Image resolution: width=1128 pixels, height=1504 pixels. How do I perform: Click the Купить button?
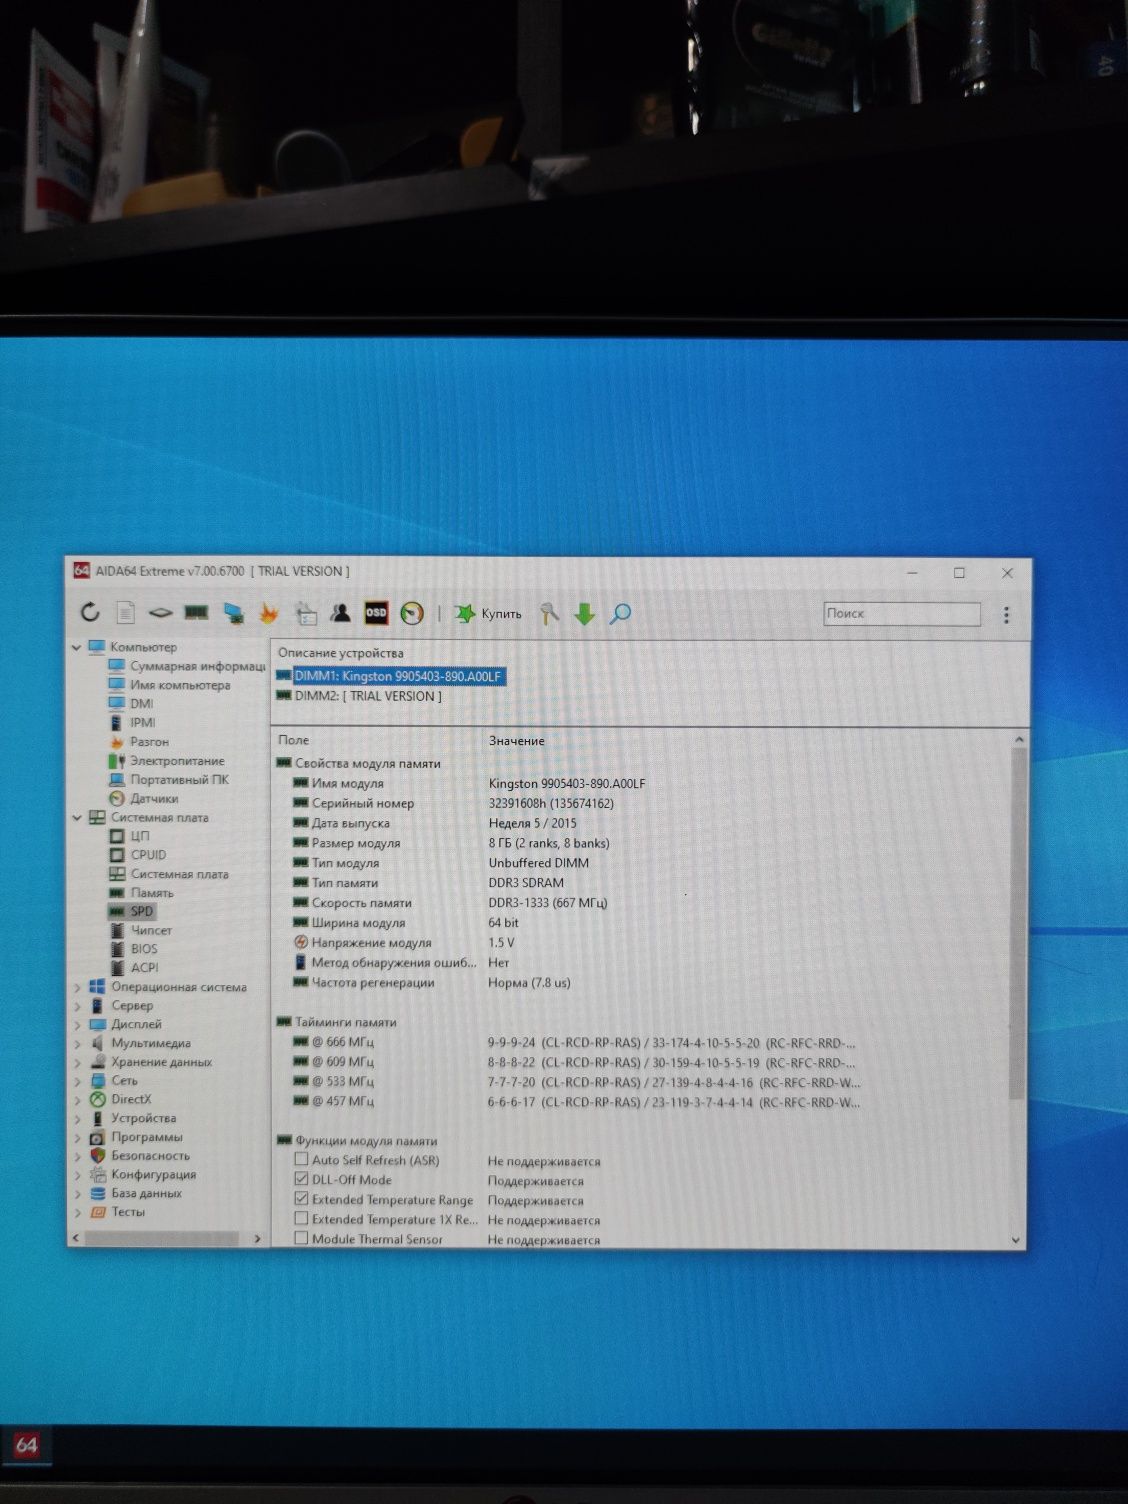[x=488, y=613]
